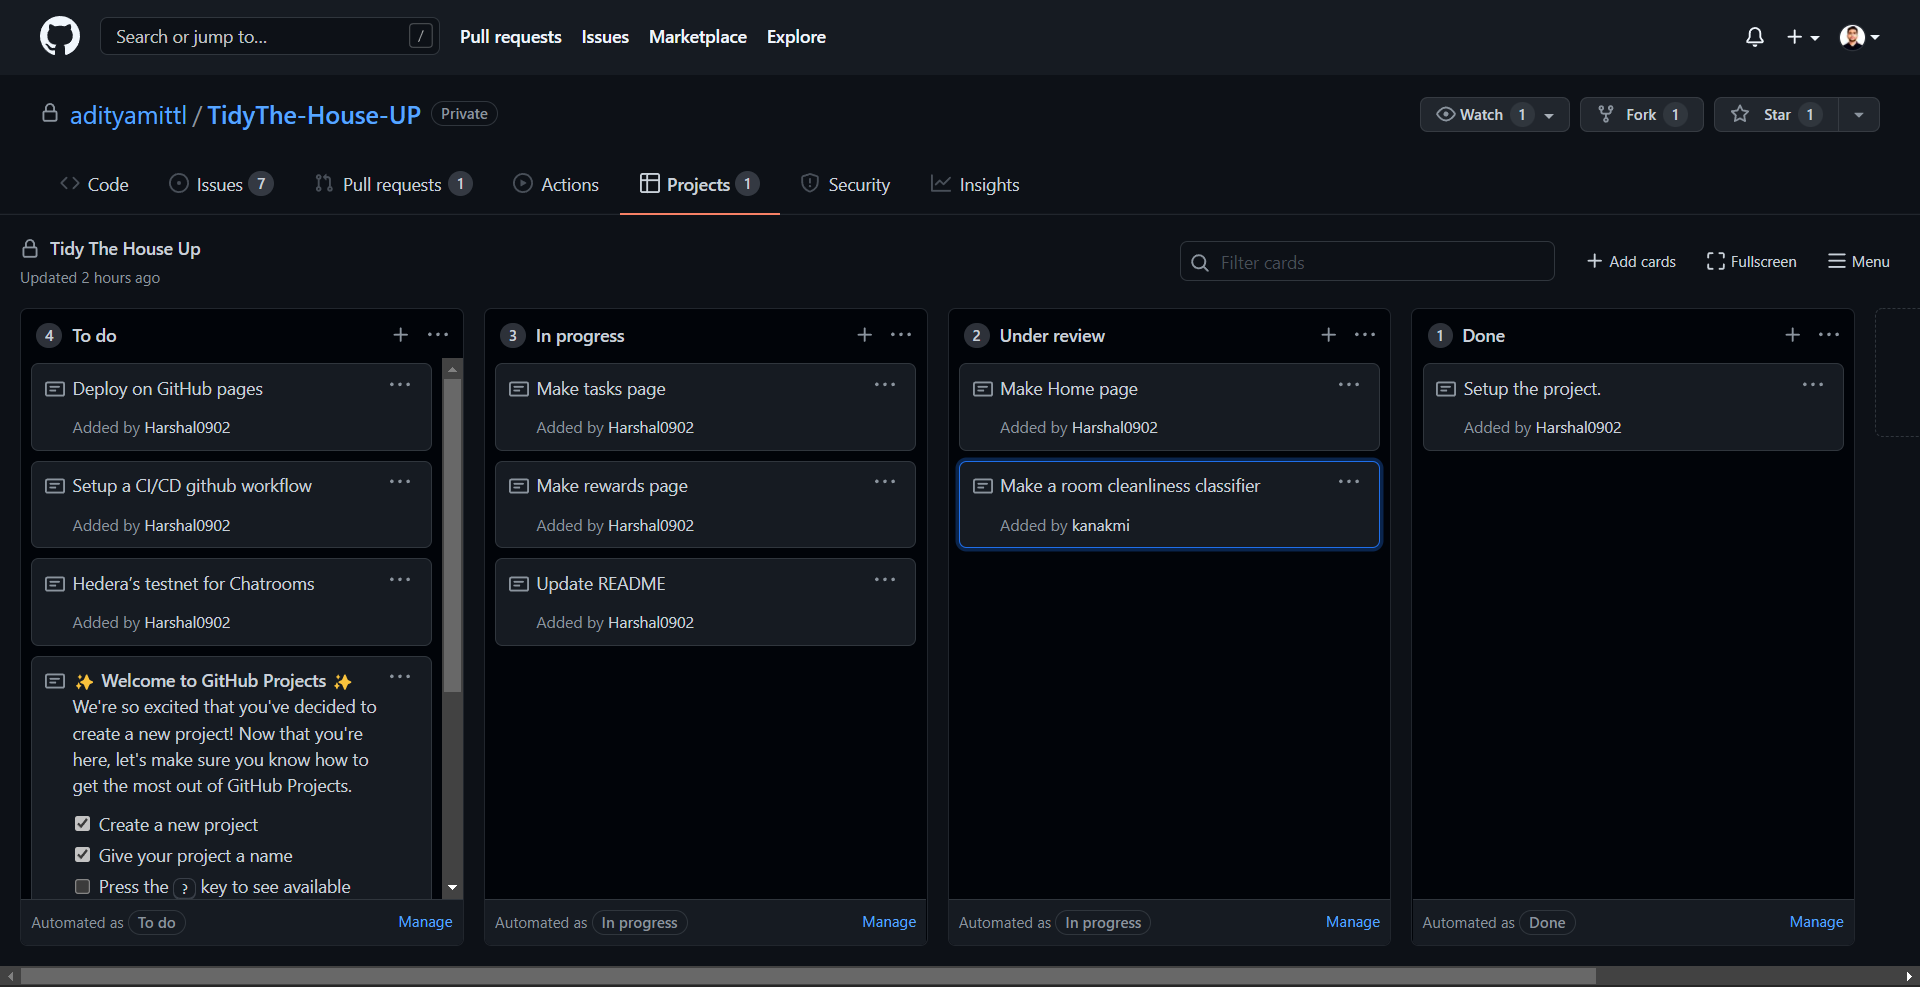Manage automation for Under review column
The height and width of the screenshot is (987, 1920).
(x=1353, y=922)
